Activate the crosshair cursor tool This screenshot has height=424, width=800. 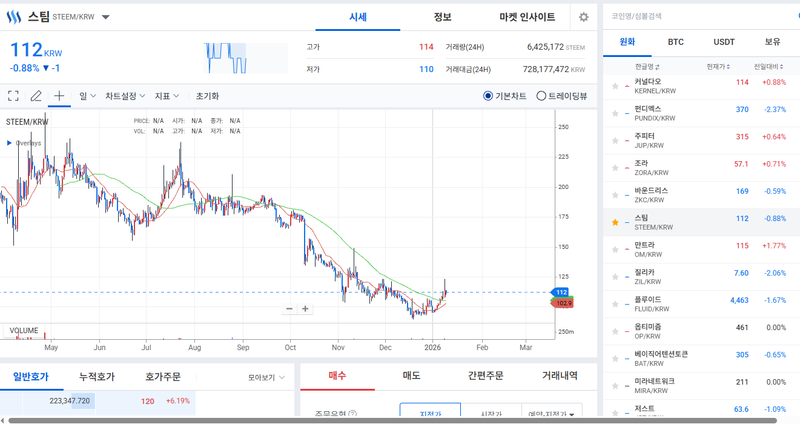59,96
